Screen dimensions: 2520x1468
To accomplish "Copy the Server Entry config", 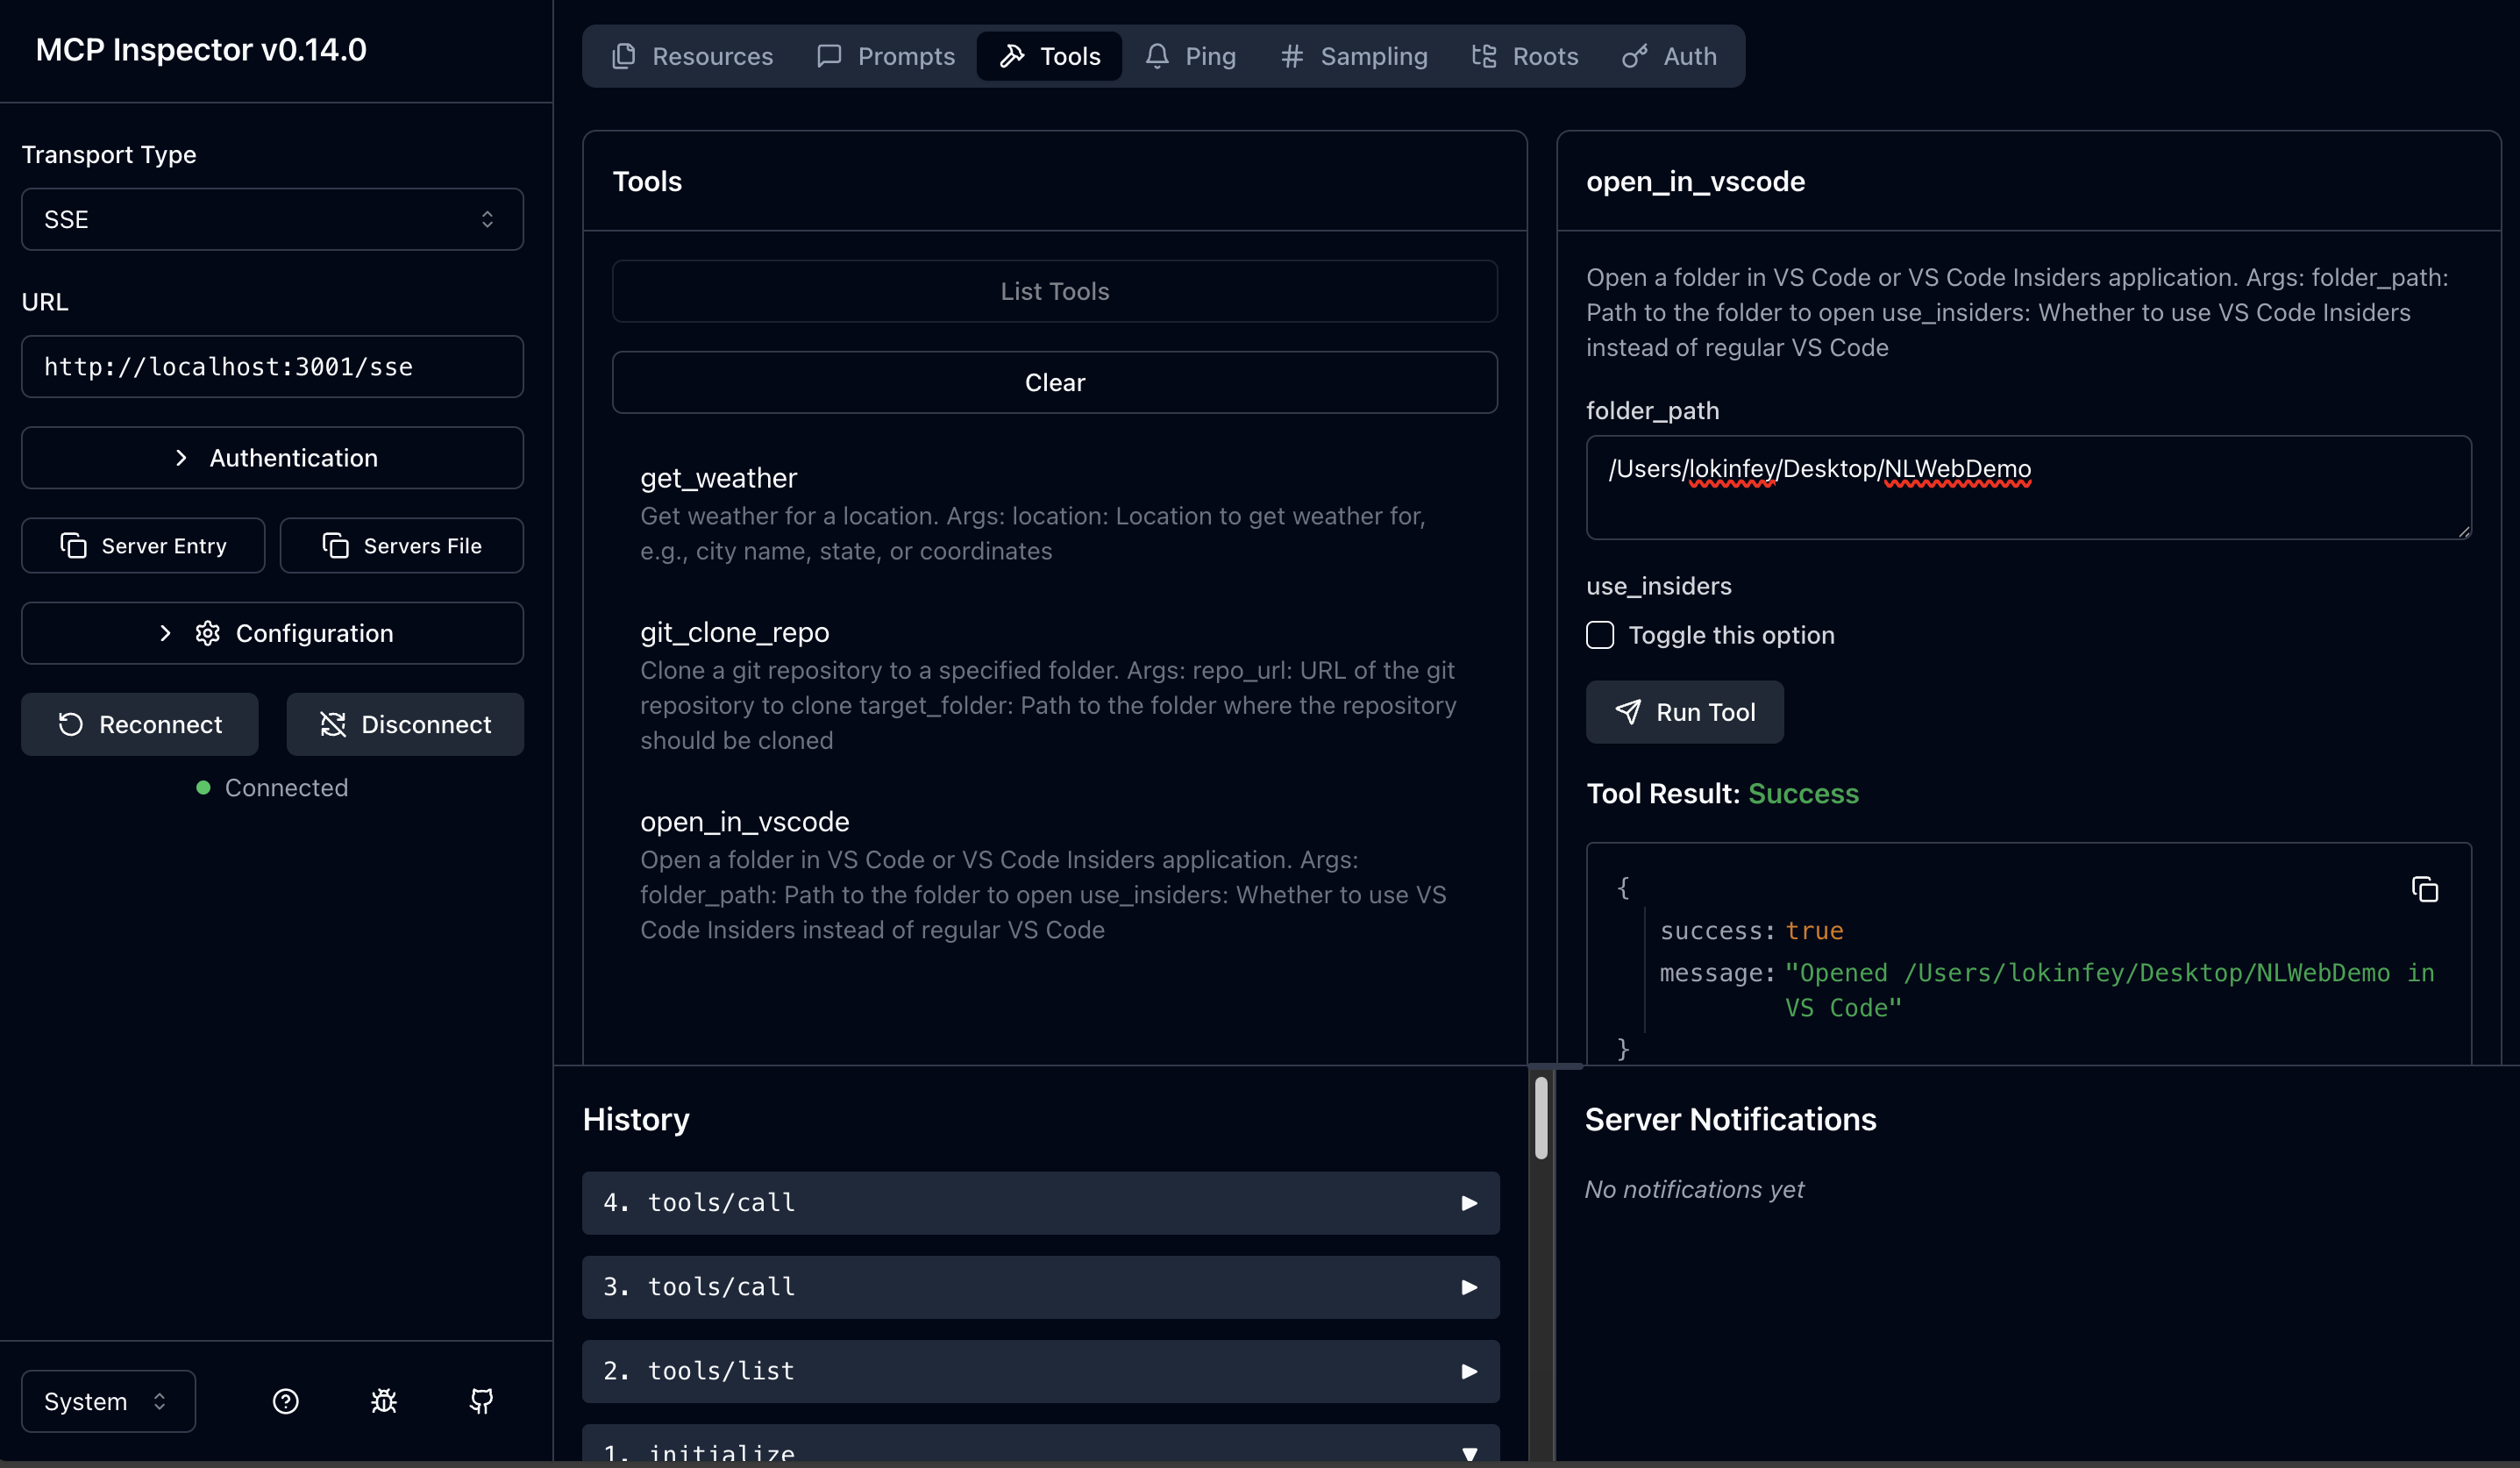I will coord(143,545).
